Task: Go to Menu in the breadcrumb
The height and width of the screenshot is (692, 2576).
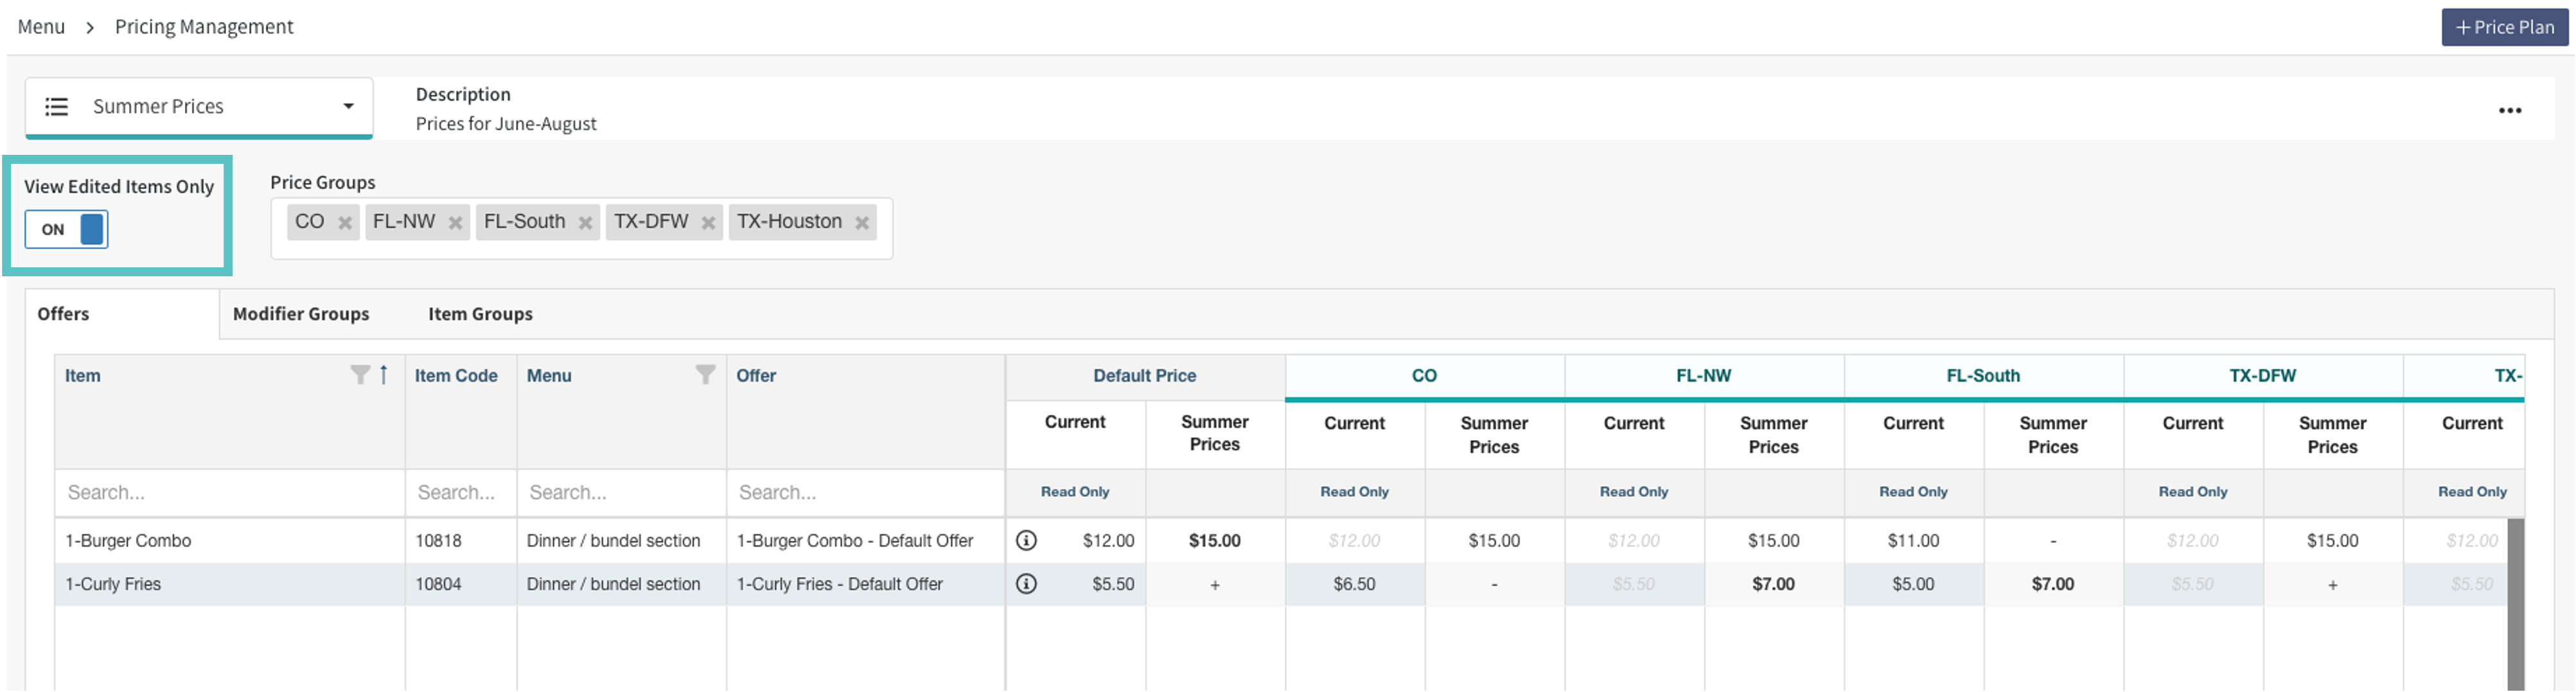Action: [x=41, y=27]
